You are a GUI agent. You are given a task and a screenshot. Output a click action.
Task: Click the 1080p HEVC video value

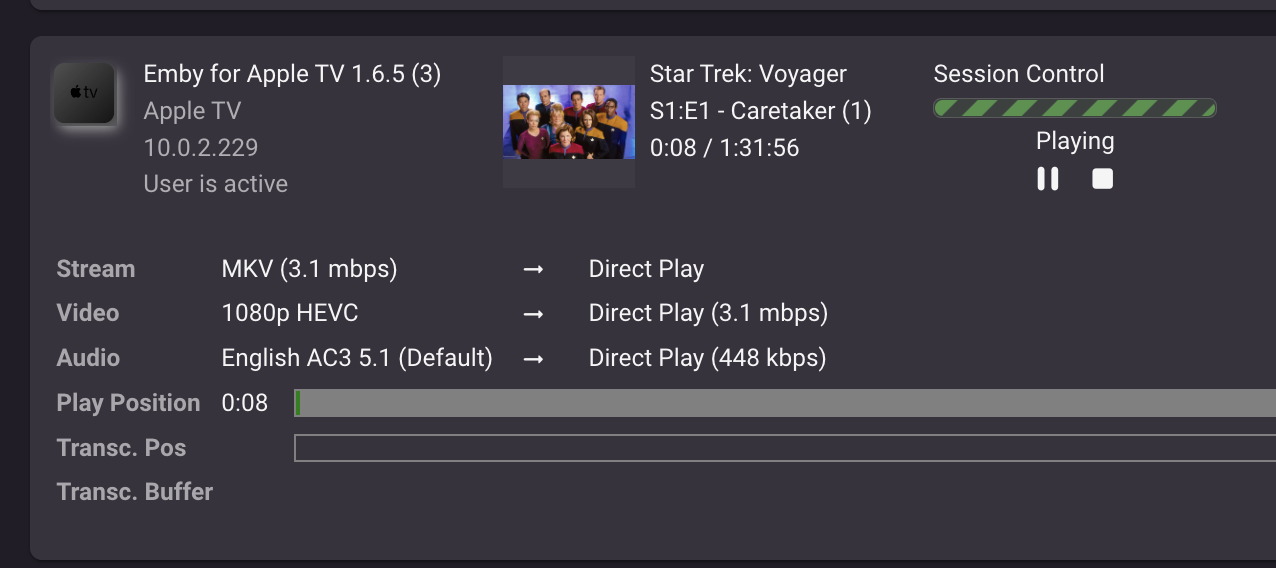click(289, 313)
